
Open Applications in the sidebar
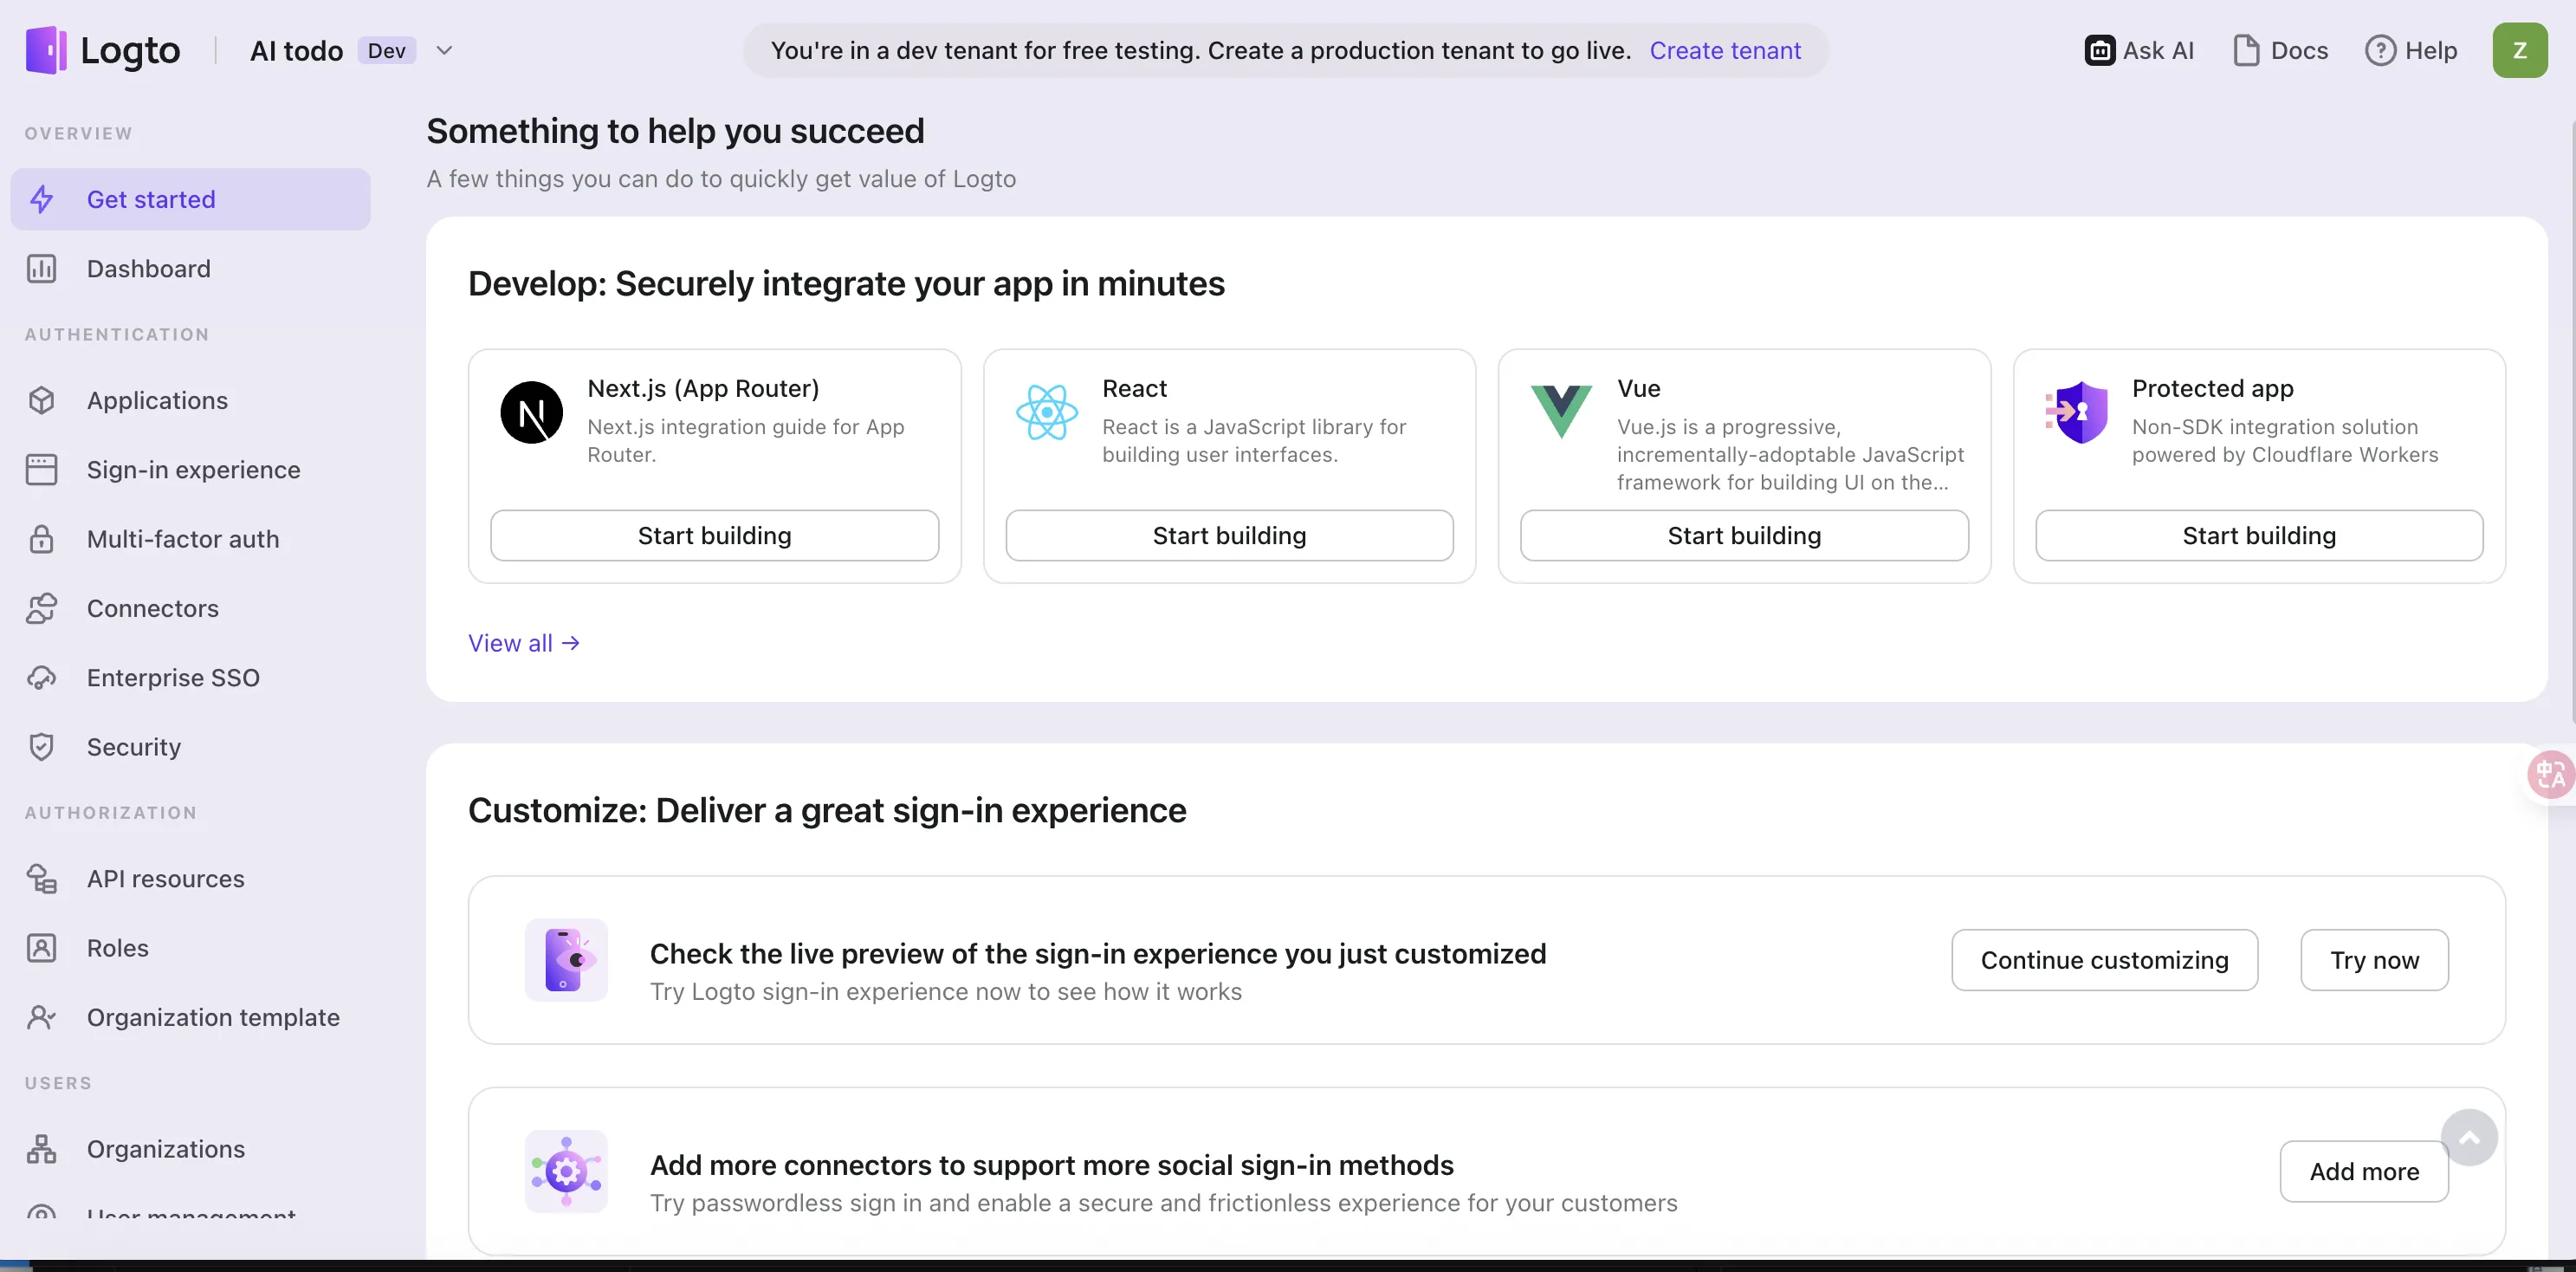(x=157, y=400)
